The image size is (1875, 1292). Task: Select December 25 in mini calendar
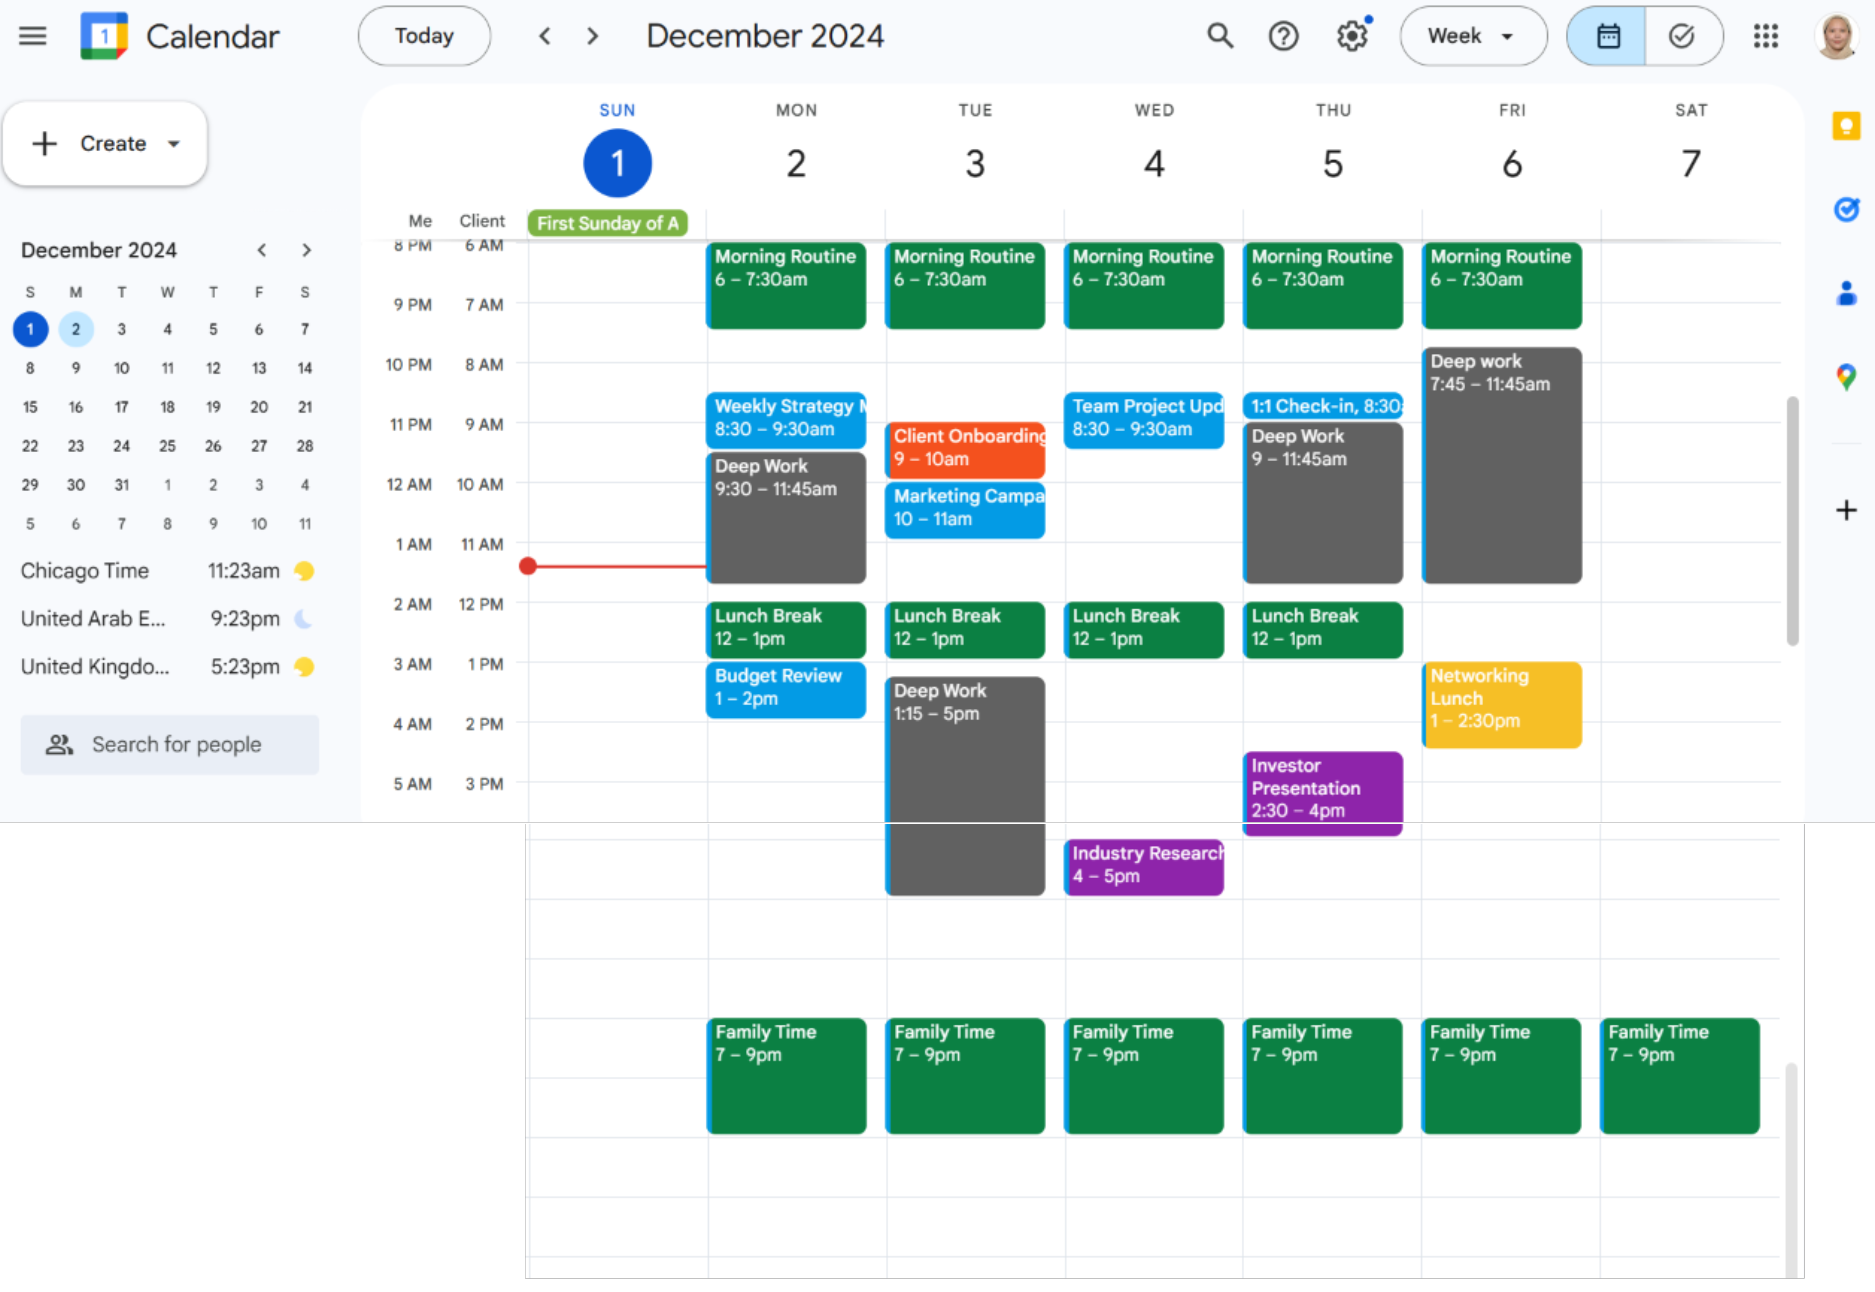167,446
